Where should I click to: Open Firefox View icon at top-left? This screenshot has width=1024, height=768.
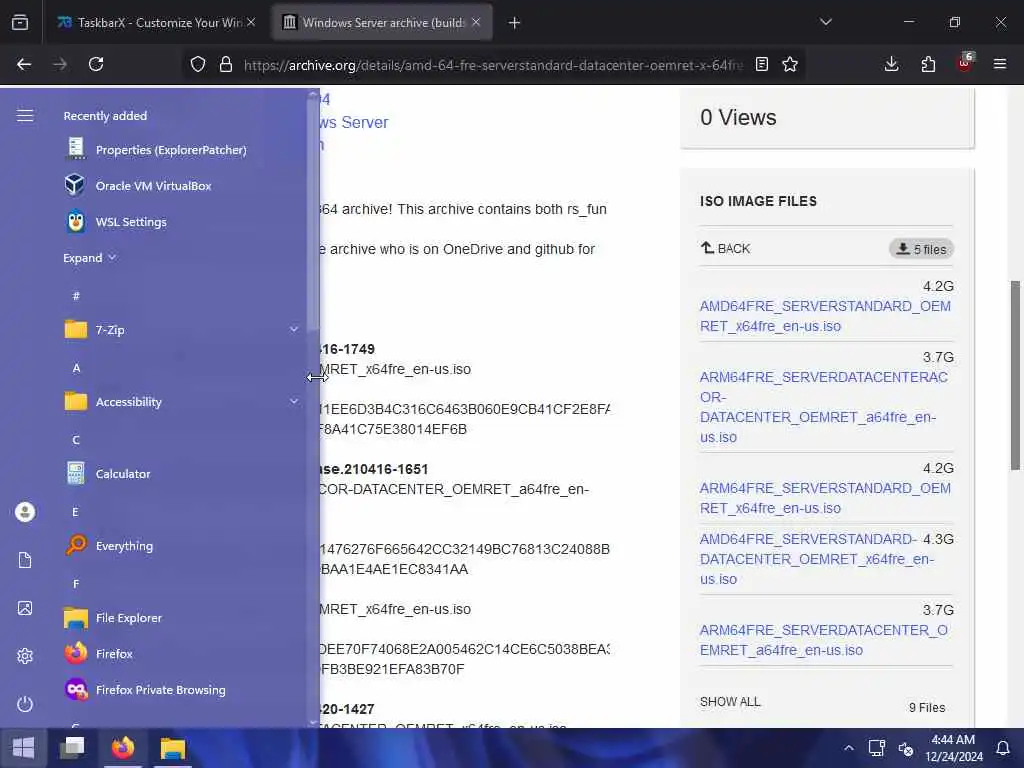tap(20, 22)
